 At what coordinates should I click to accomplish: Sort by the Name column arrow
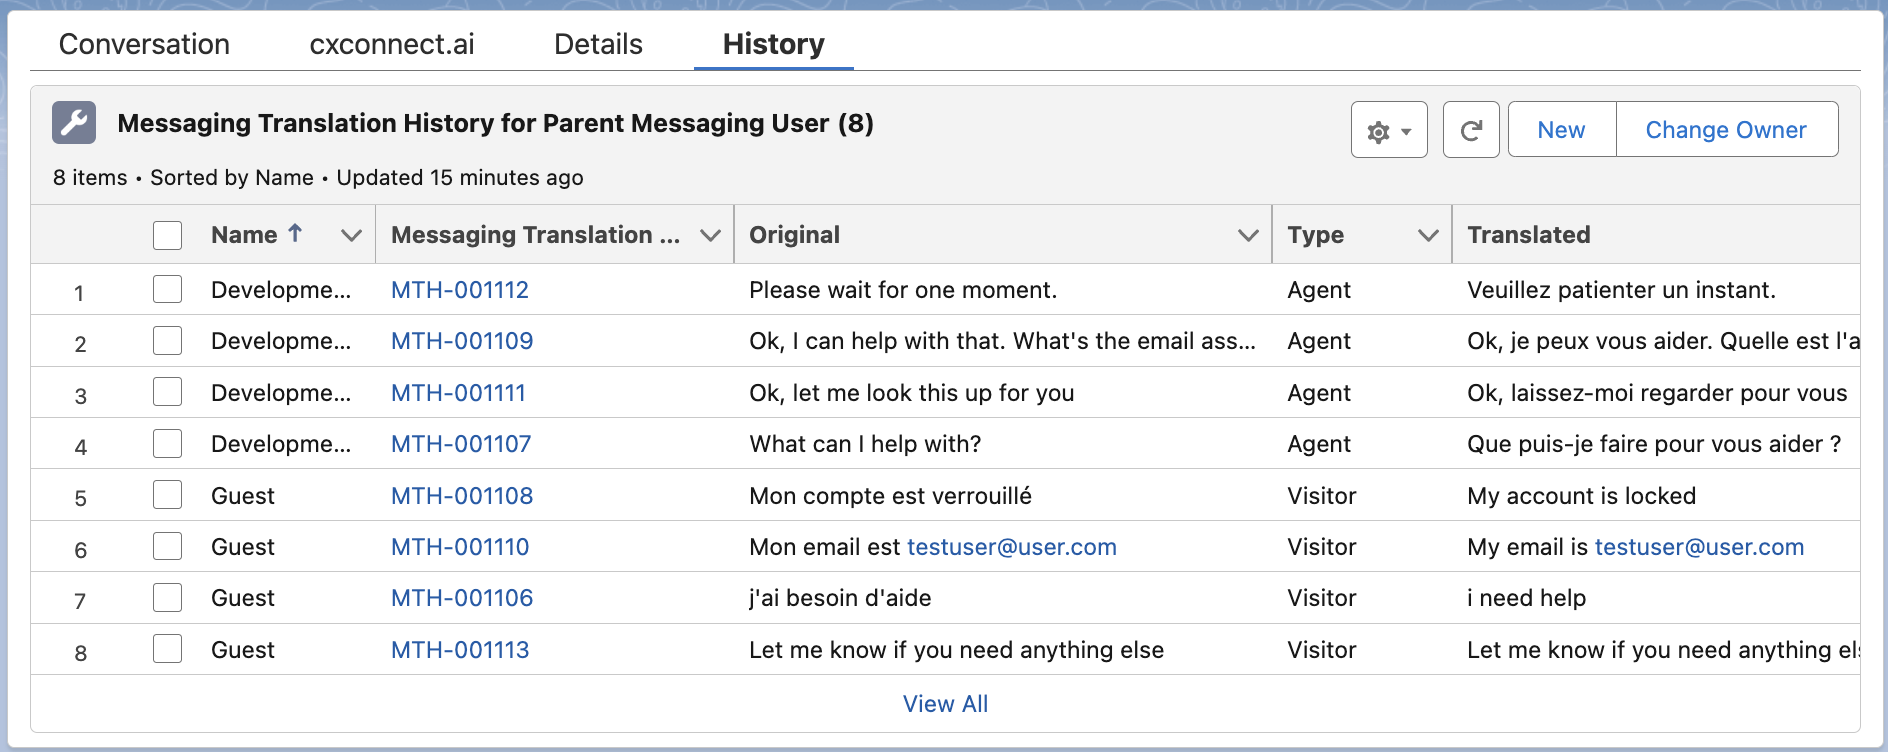[x=295, y=234]
